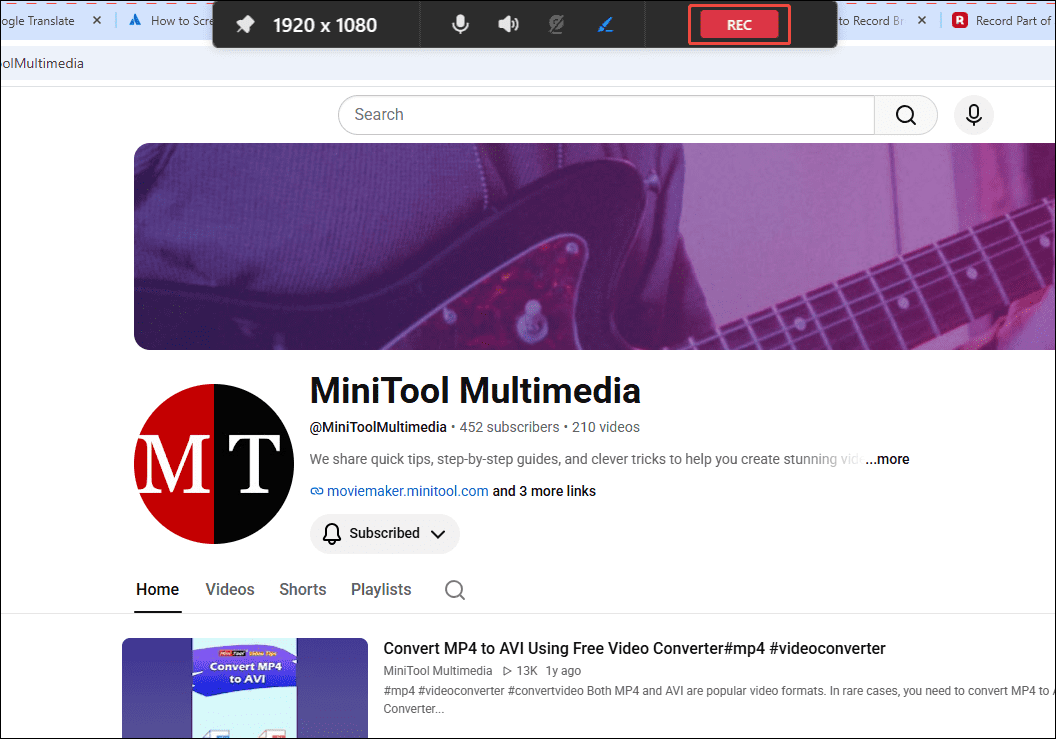
Task: Click MiniTool Multimedia name under the video
Action: coord(438,671)
